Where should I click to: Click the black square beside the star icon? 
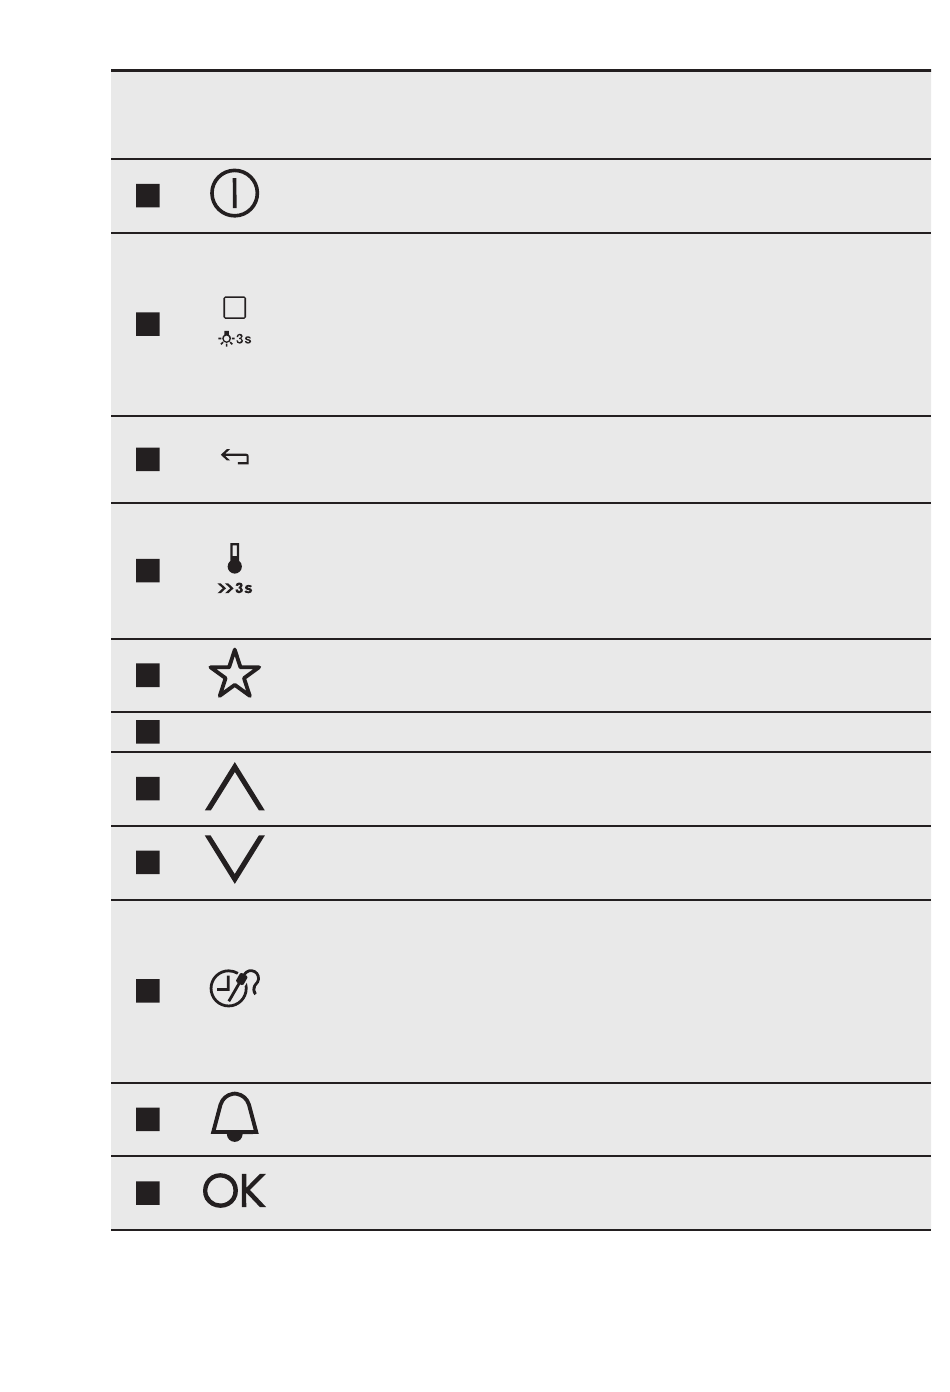tap(148, 676)
